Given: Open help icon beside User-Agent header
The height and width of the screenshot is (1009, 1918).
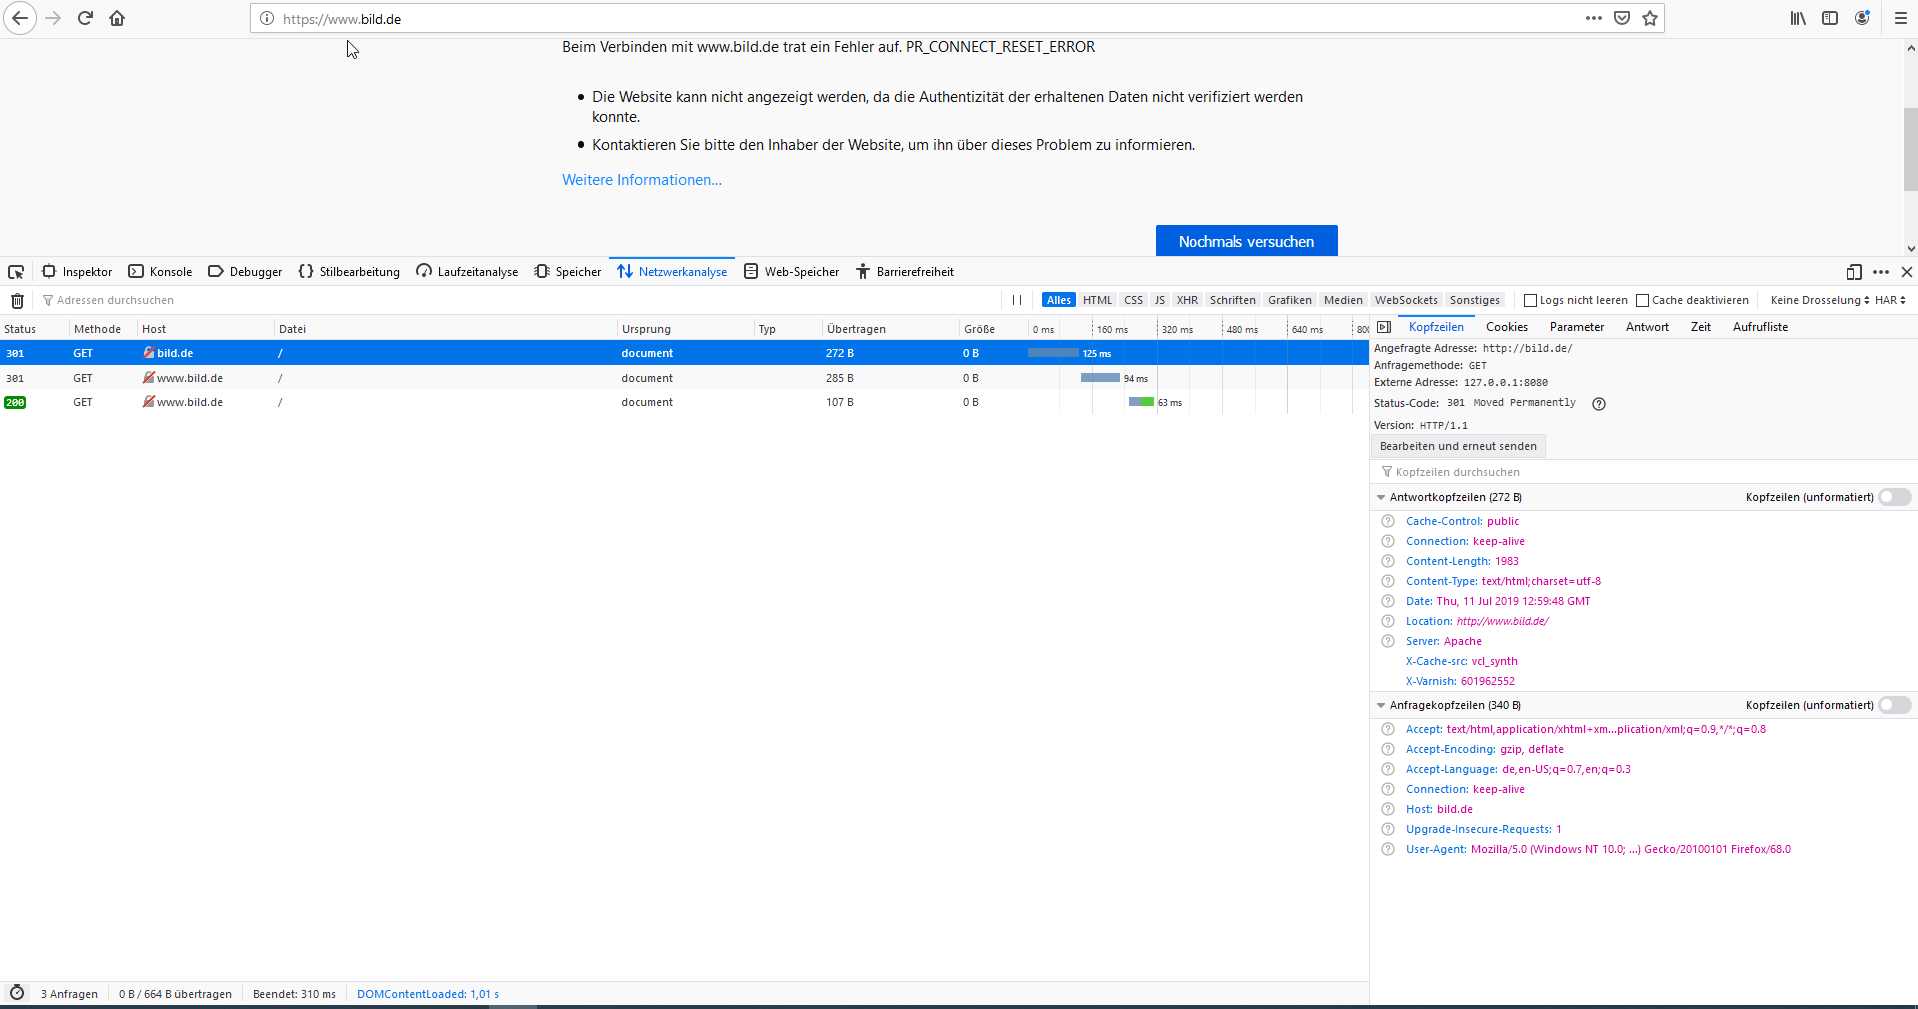Looking at the screenshot, I should [x=1388, y=849].
